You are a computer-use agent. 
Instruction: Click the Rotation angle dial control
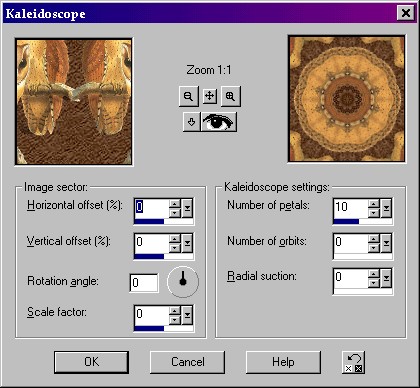coord(183,282)
